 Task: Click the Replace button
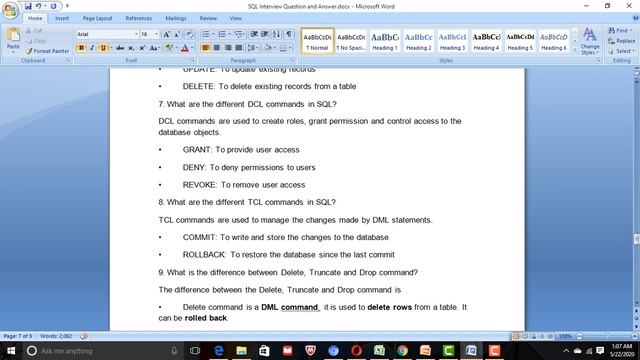coord(621,41)
